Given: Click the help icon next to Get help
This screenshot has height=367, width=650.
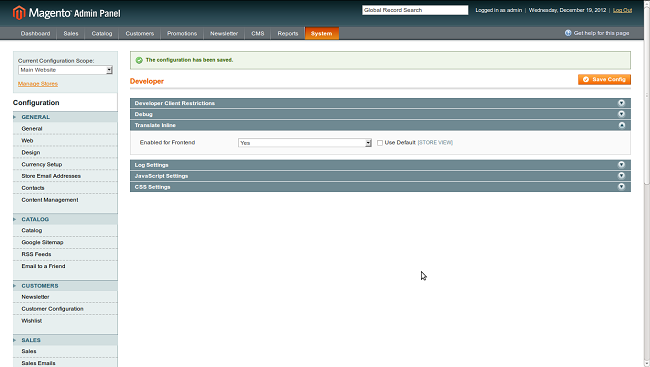Looking at the screenshot, I should click(x=568, y=33).
